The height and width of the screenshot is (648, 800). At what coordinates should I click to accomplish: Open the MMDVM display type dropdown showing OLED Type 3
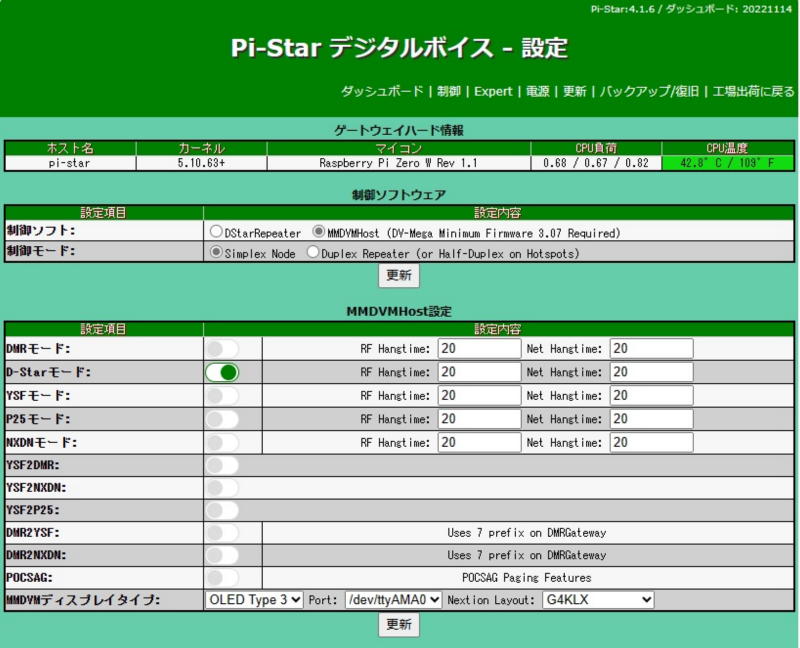pos(254,600)
